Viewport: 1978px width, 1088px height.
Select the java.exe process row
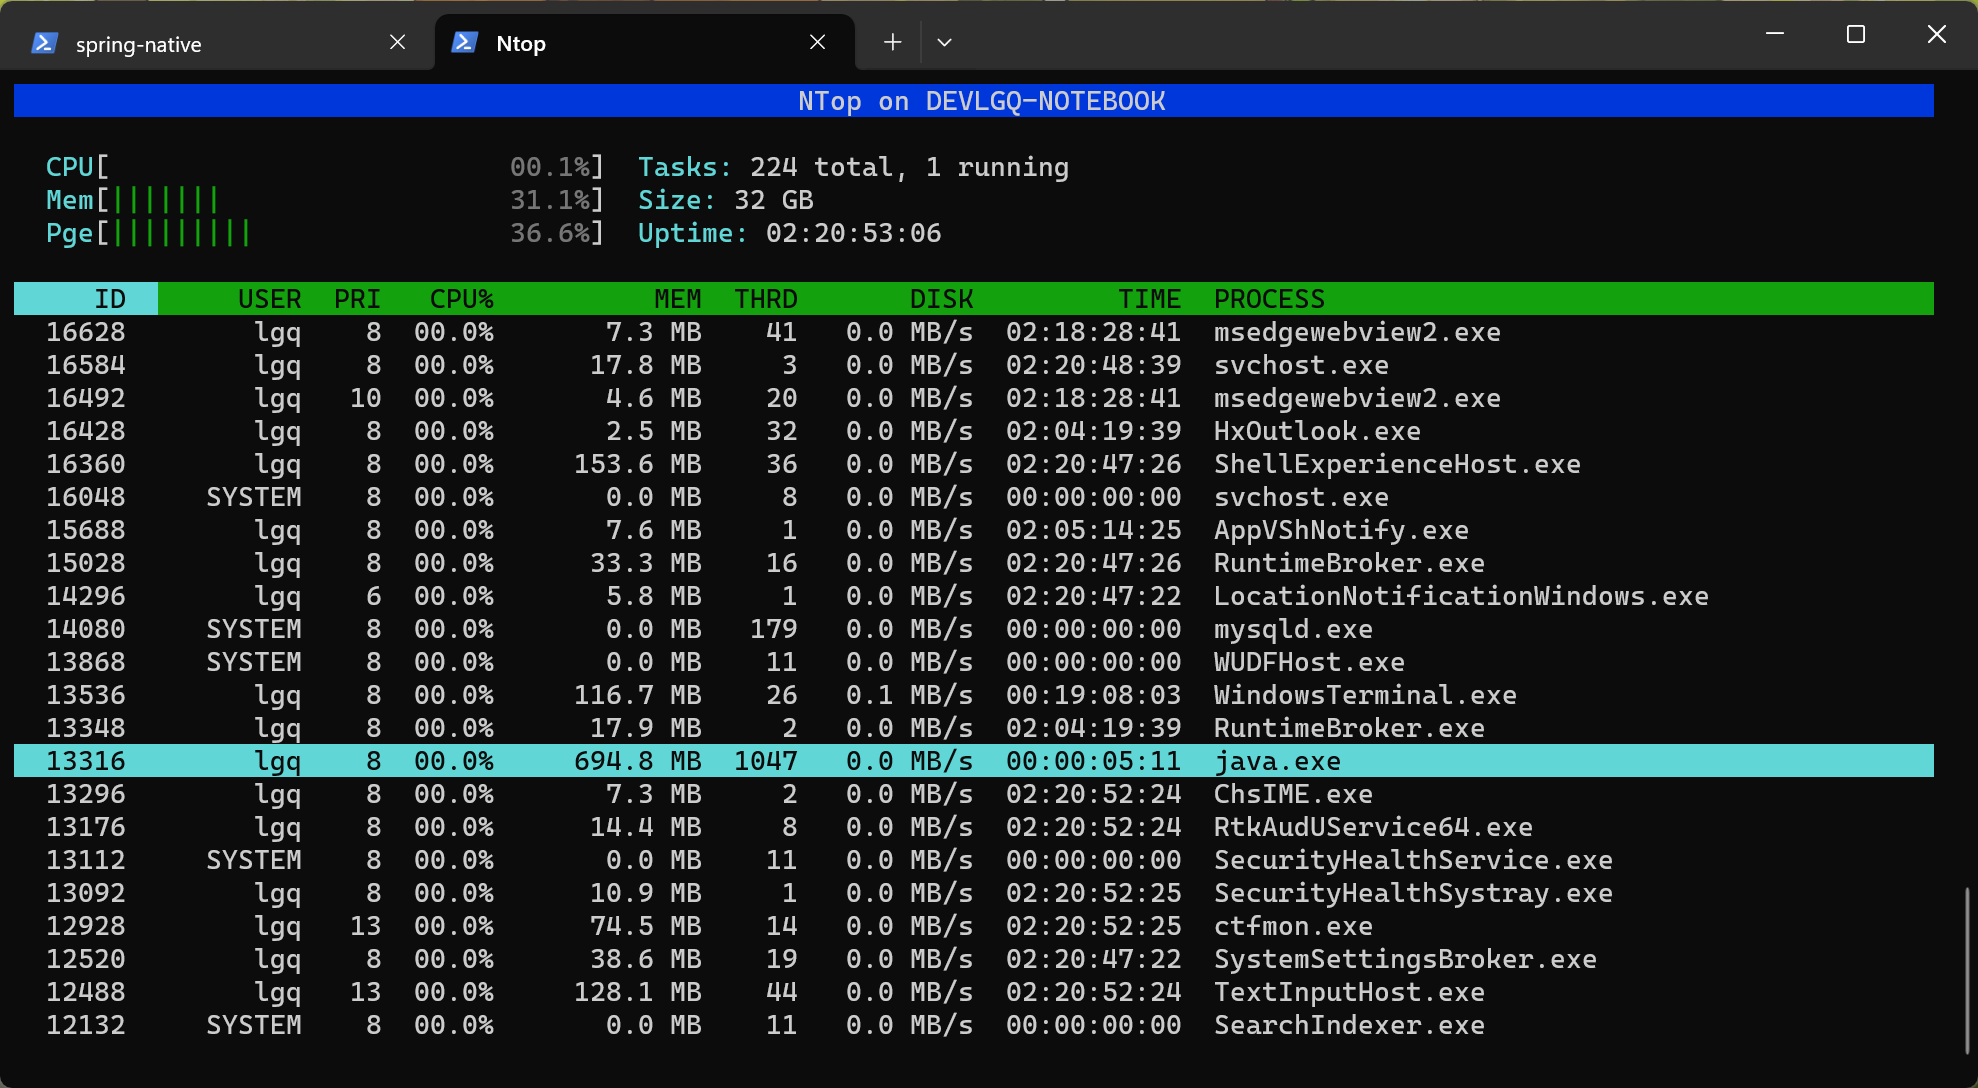[974, 761]
